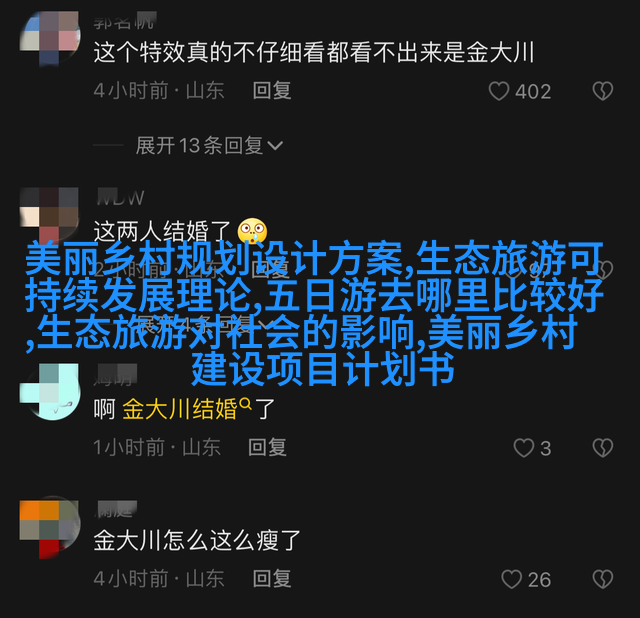Tap the search magnifier after 金大川结婚

245,404
